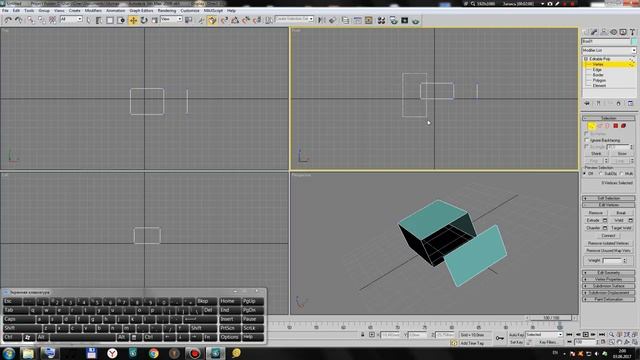Image resolution: width=640 pixels, height=360 pixels.
Task: Toggle the By Angle checkbox
Action: click(587, 147)
